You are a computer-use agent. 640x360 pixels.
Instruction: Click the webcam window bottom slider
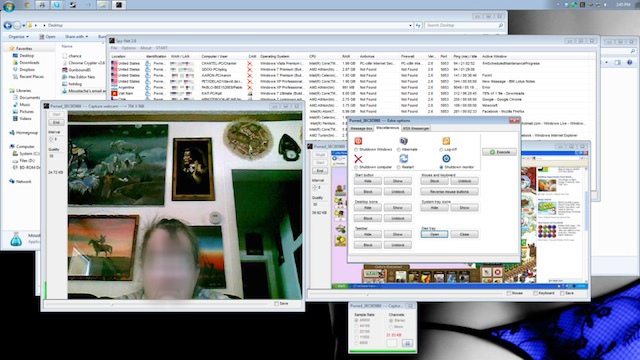click(157, 304)
